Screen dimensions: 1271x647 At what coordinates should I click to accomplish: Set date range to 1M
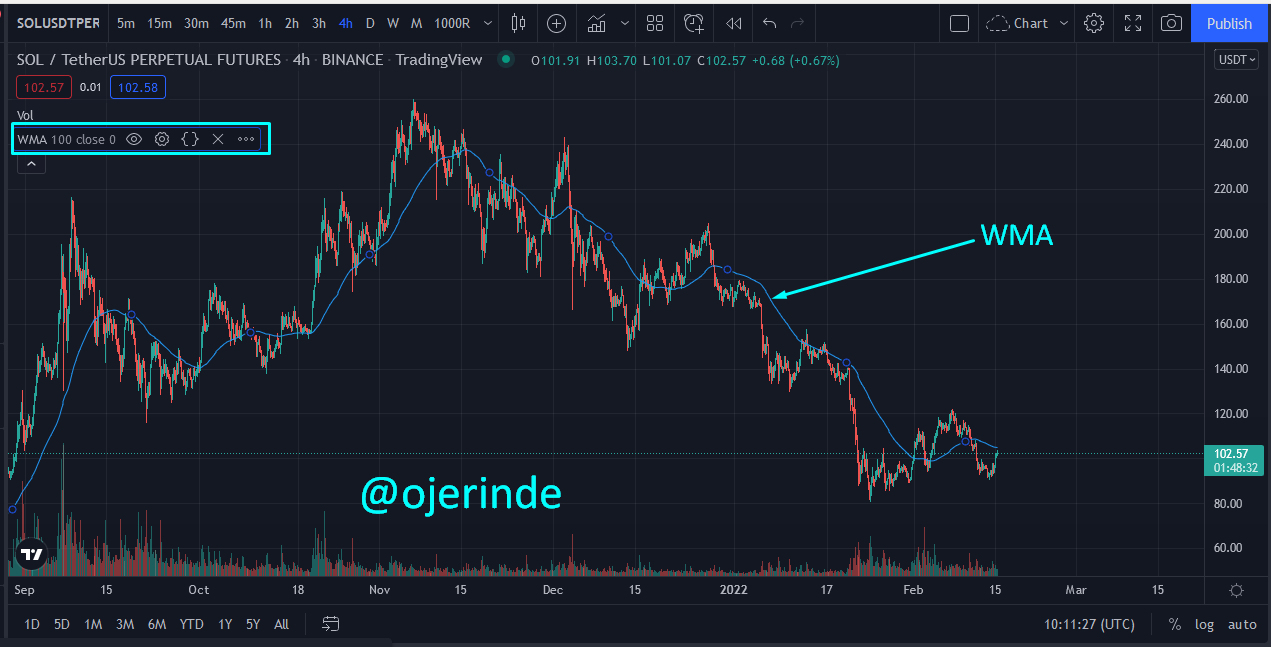pos(93,624)
